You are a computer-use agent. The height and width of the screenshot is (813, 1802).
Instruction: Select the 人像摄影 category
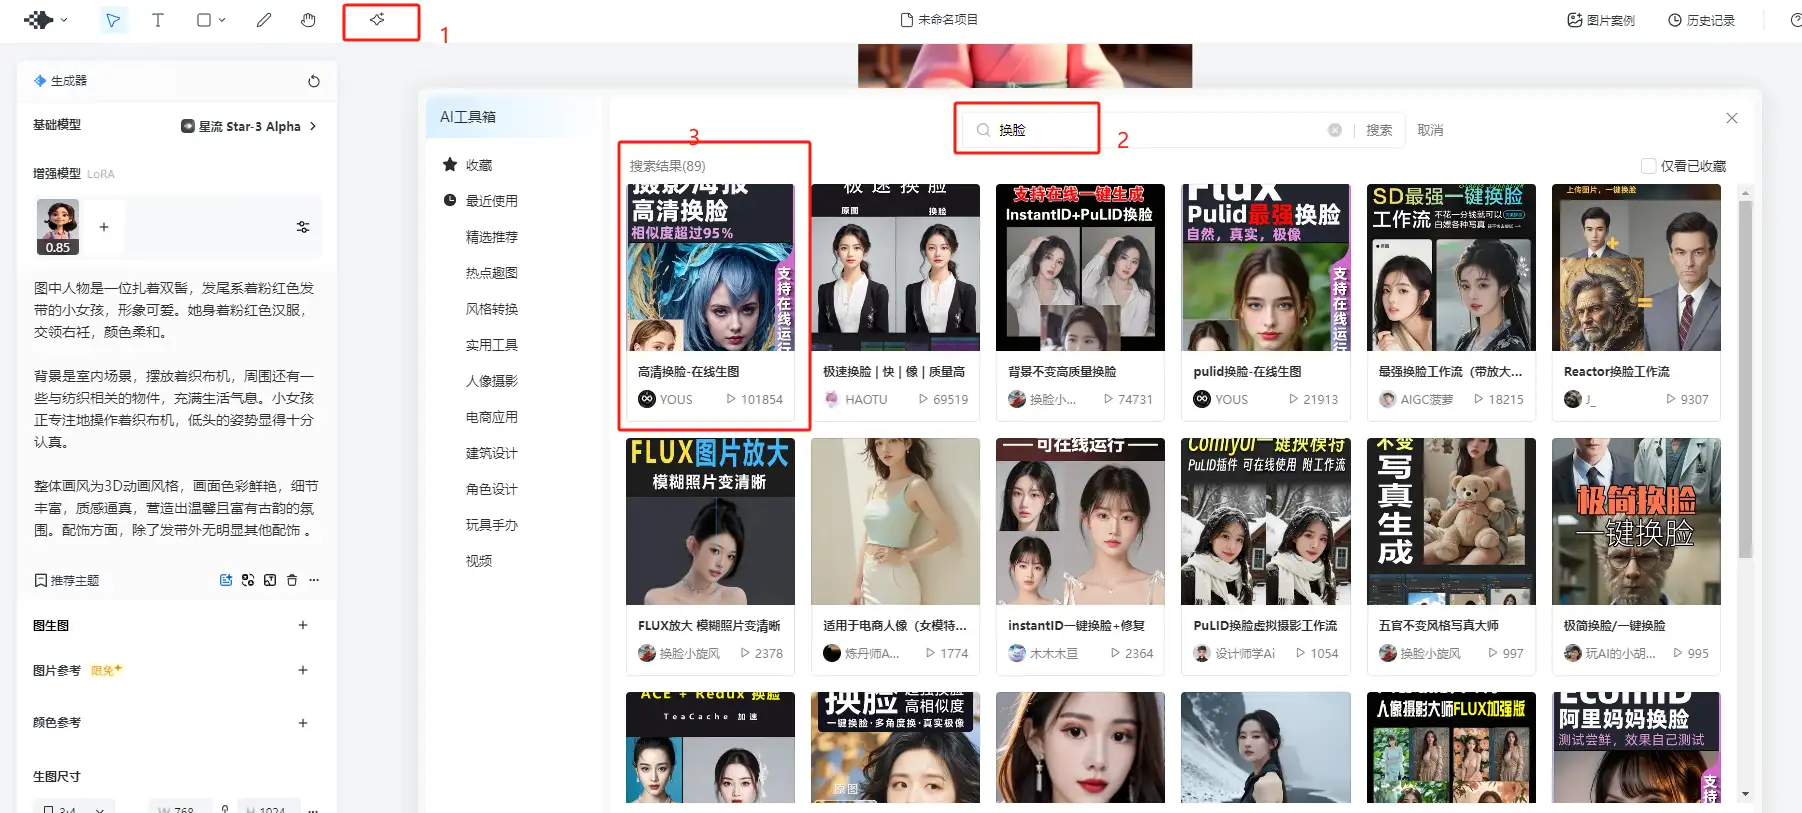[x=491, y=381]
